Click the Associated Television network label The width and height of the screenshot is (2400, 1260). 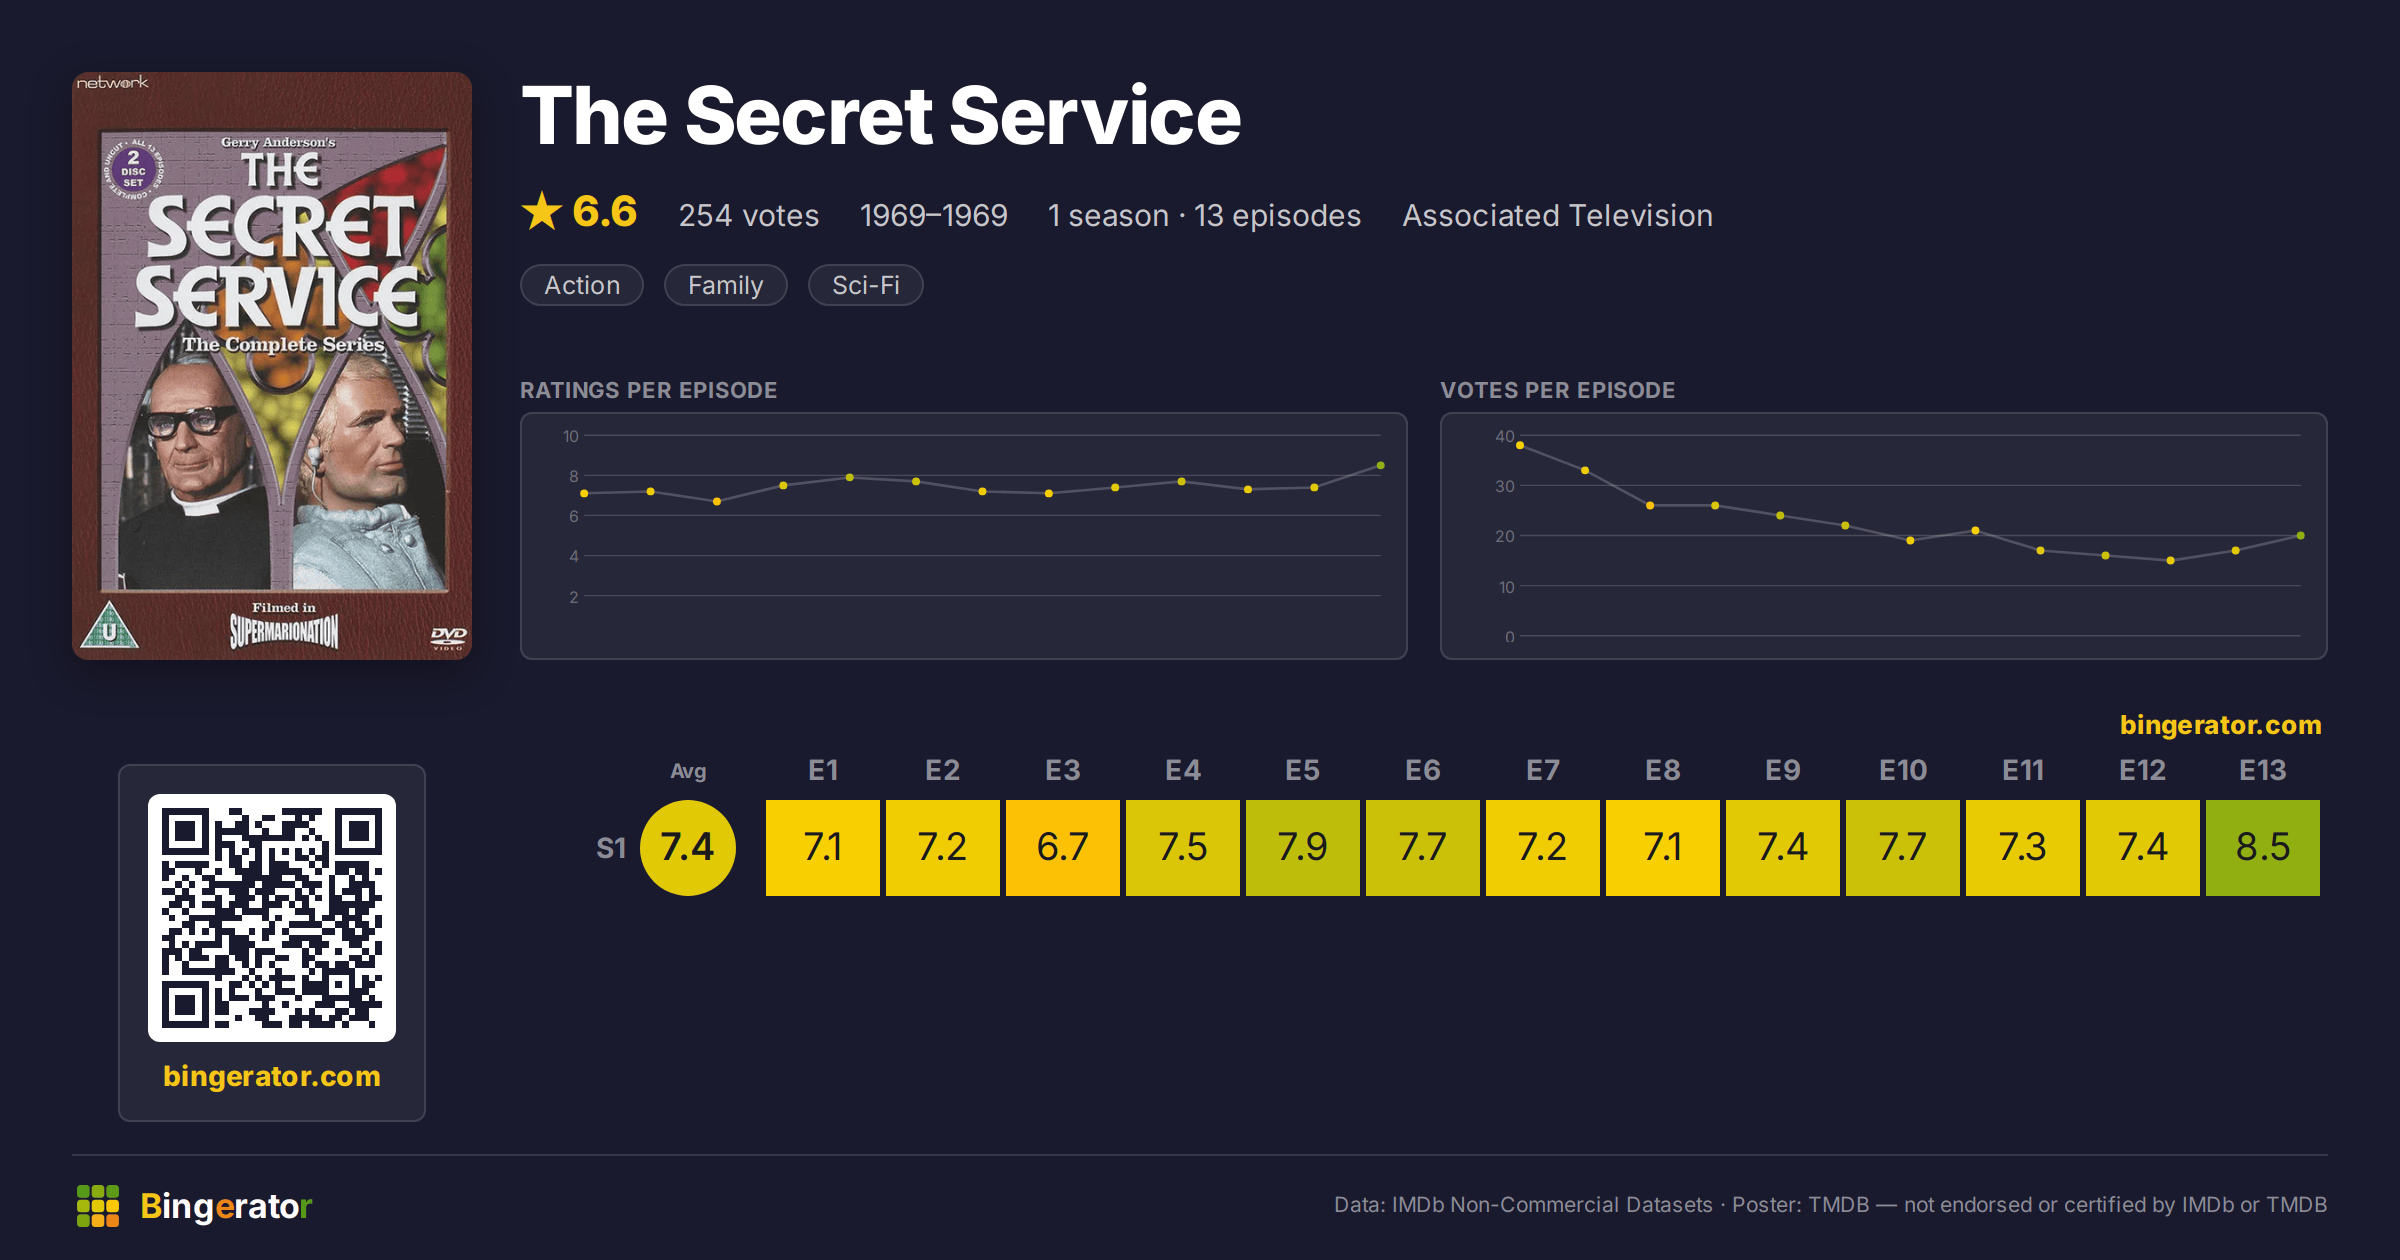click(x=1558, y=215)
